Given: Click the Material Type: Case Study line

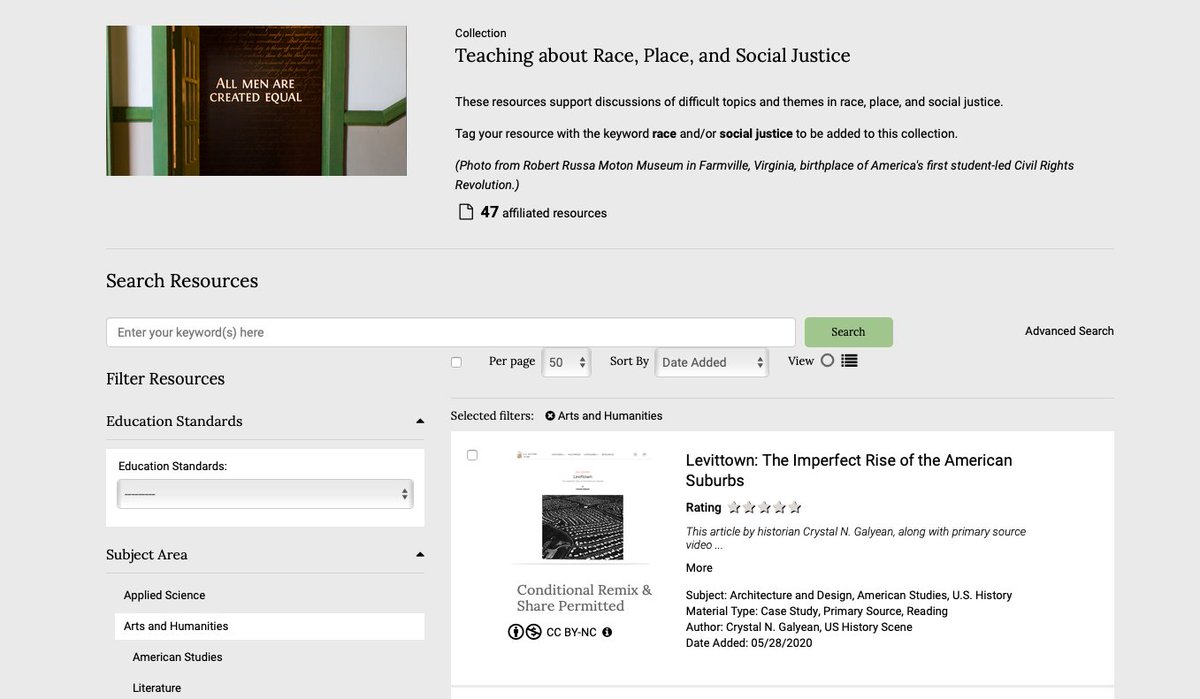Looking at the screenshot, I should 817,611.
